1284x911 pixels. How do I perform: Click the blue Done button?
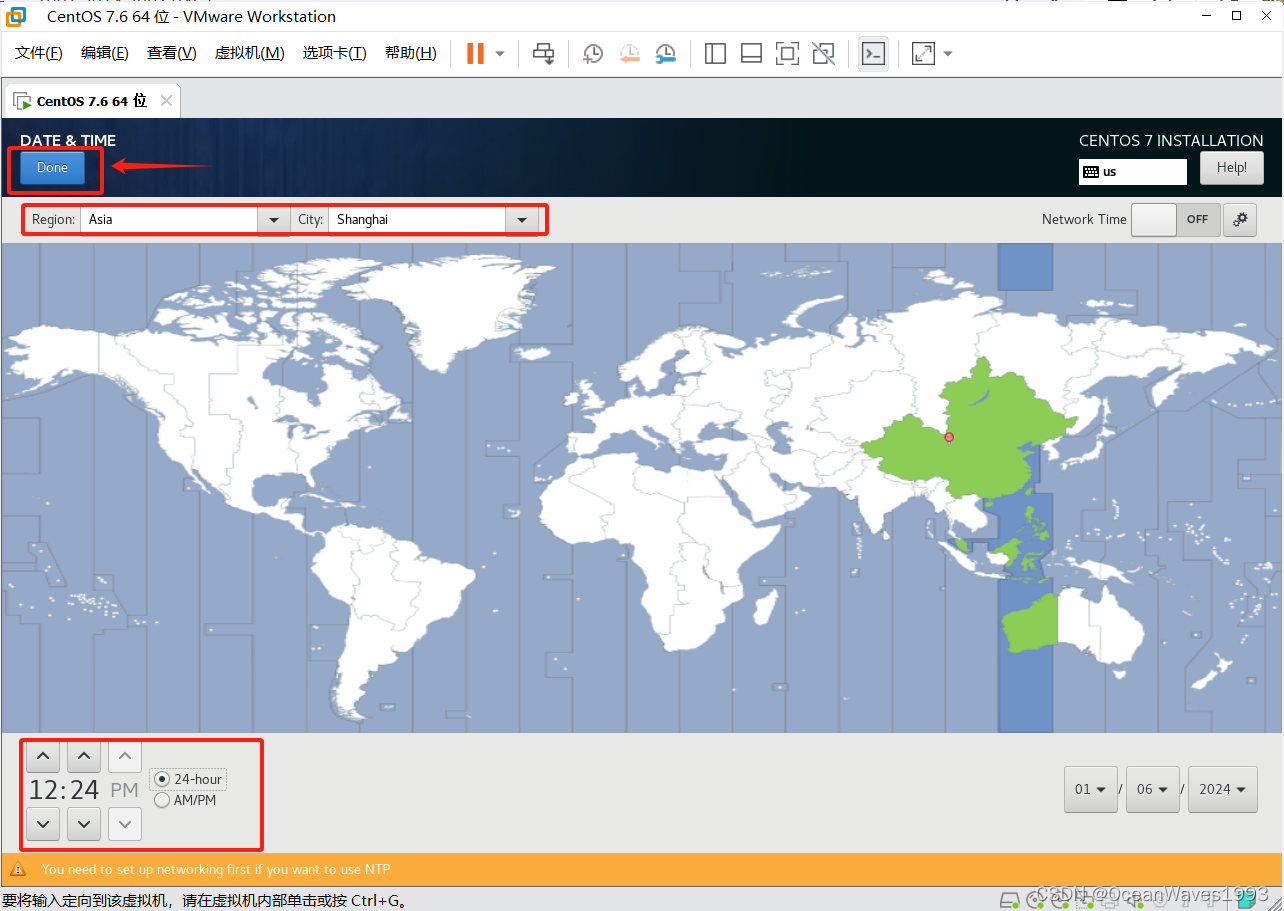[52, 168]
